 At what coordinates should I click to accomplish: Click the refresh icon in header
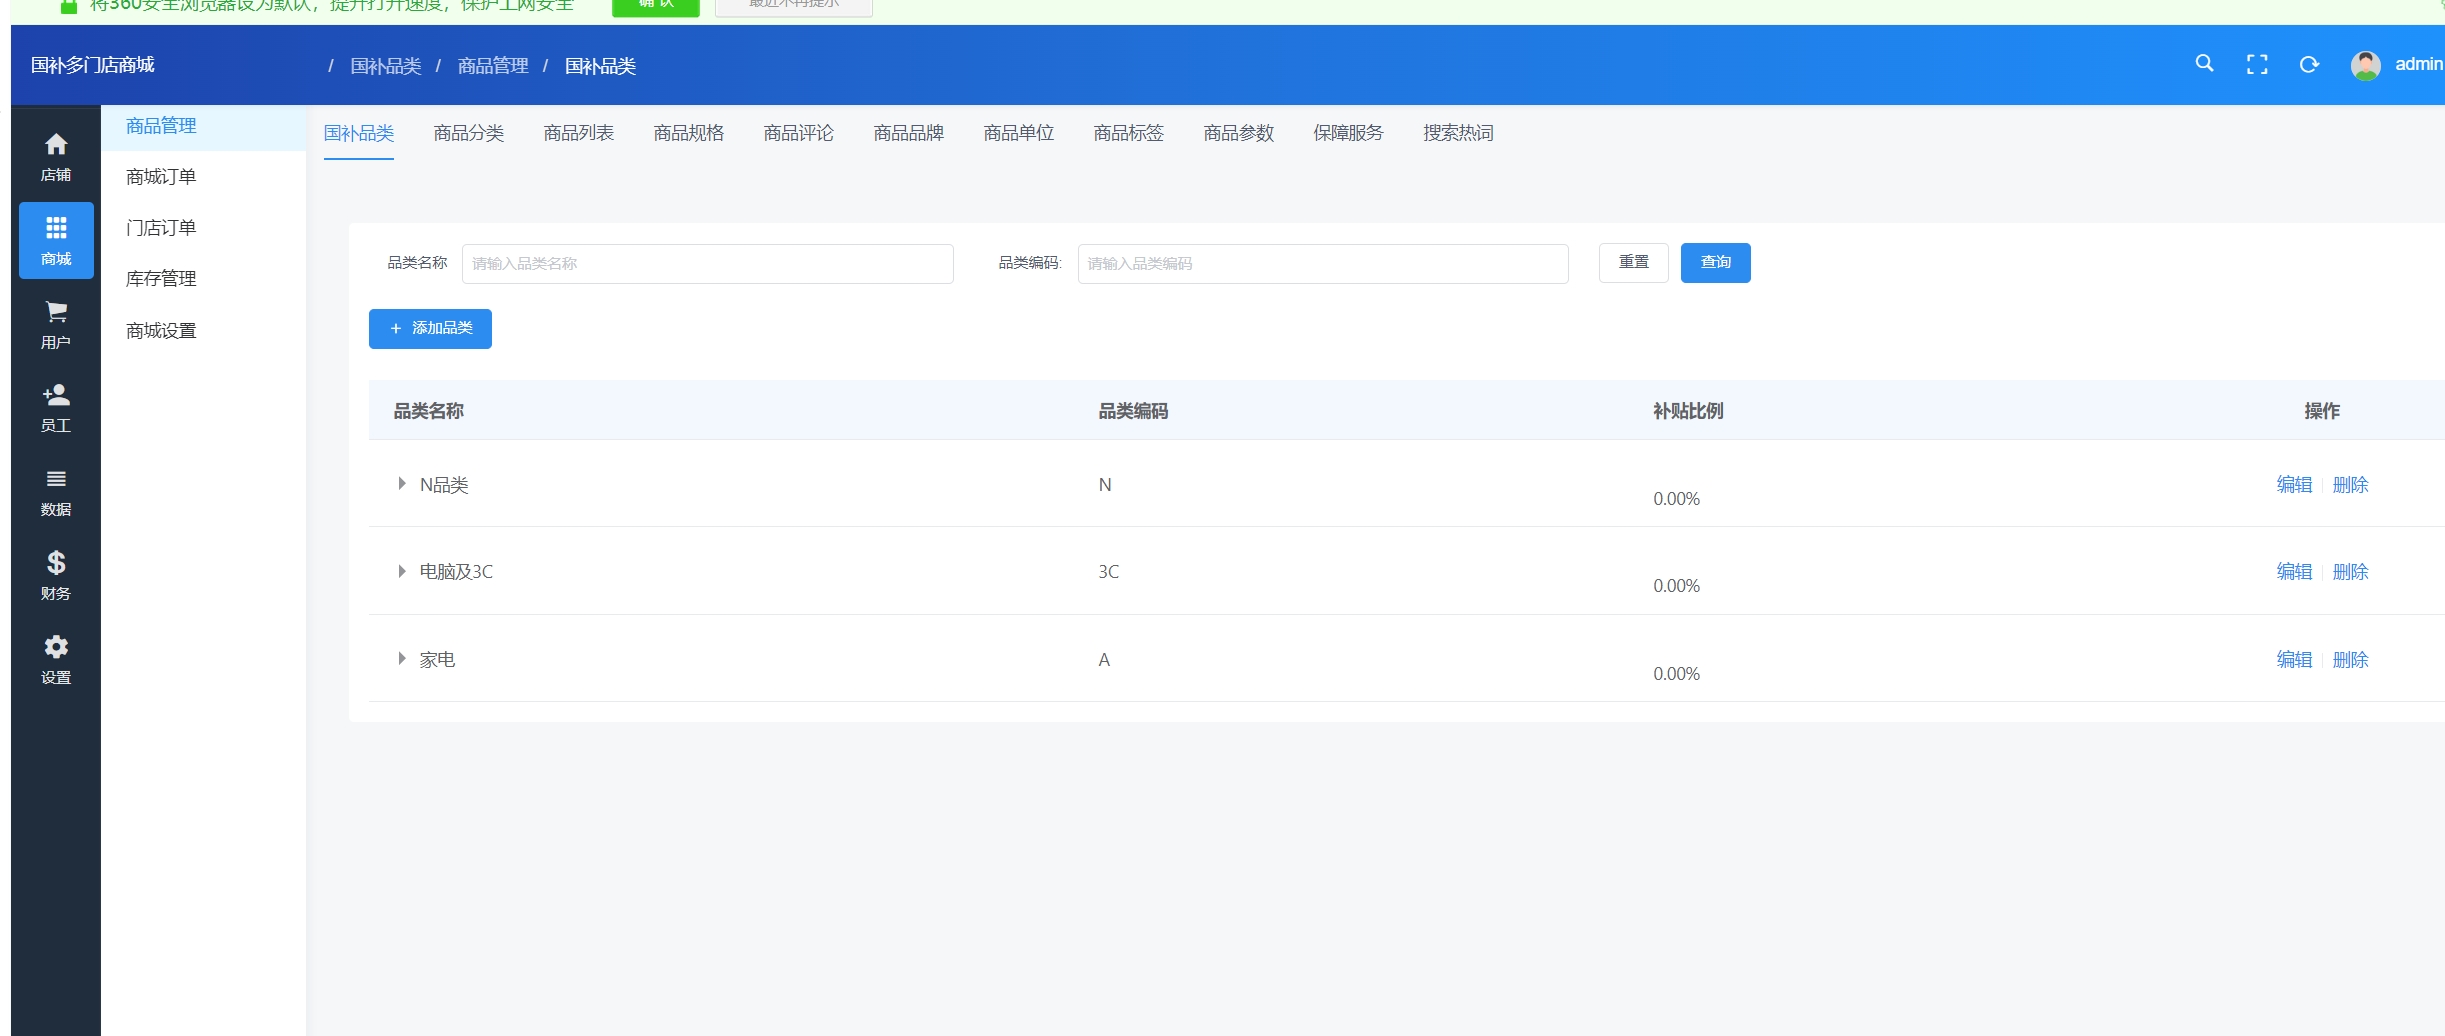point(2309,65)
